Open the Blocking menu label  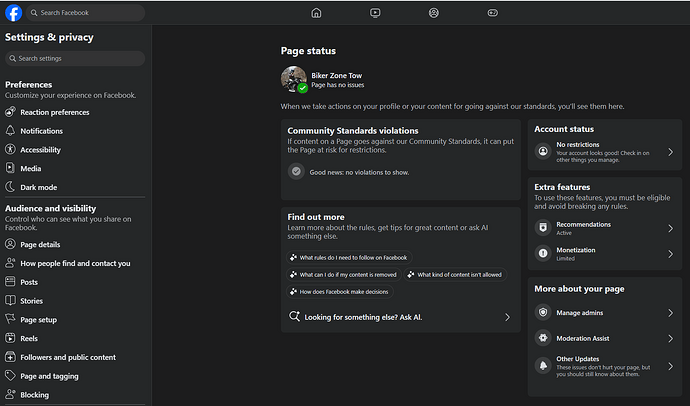34,395
